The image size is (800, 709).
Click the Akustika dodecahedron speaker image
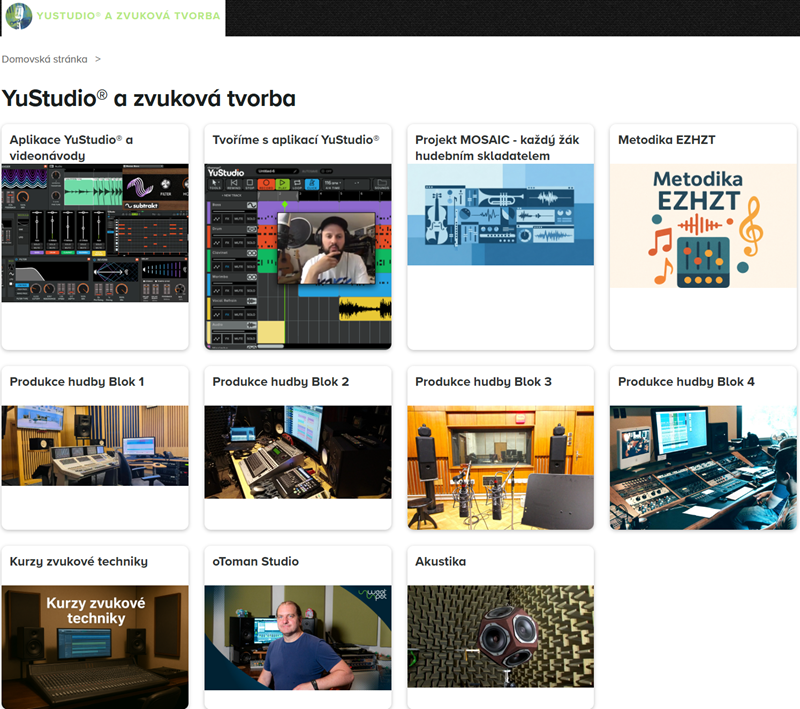click(x=500, y=638)
